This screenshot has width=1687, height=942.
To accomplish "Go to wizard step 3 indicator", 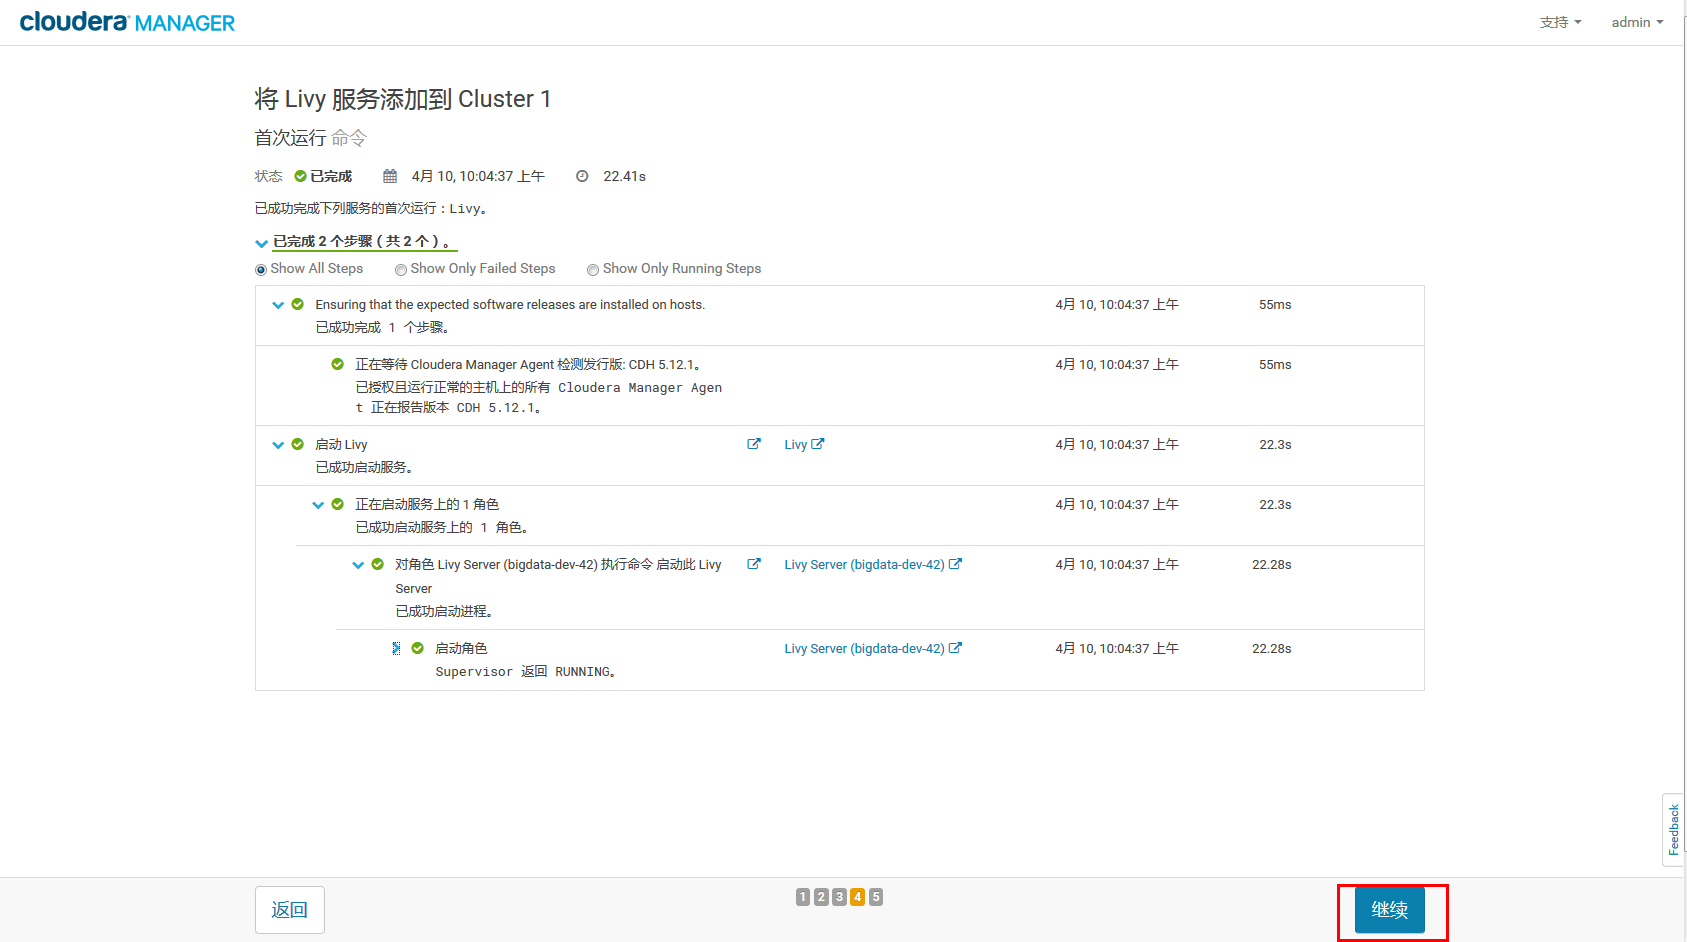I will click(x=839, y=897).
